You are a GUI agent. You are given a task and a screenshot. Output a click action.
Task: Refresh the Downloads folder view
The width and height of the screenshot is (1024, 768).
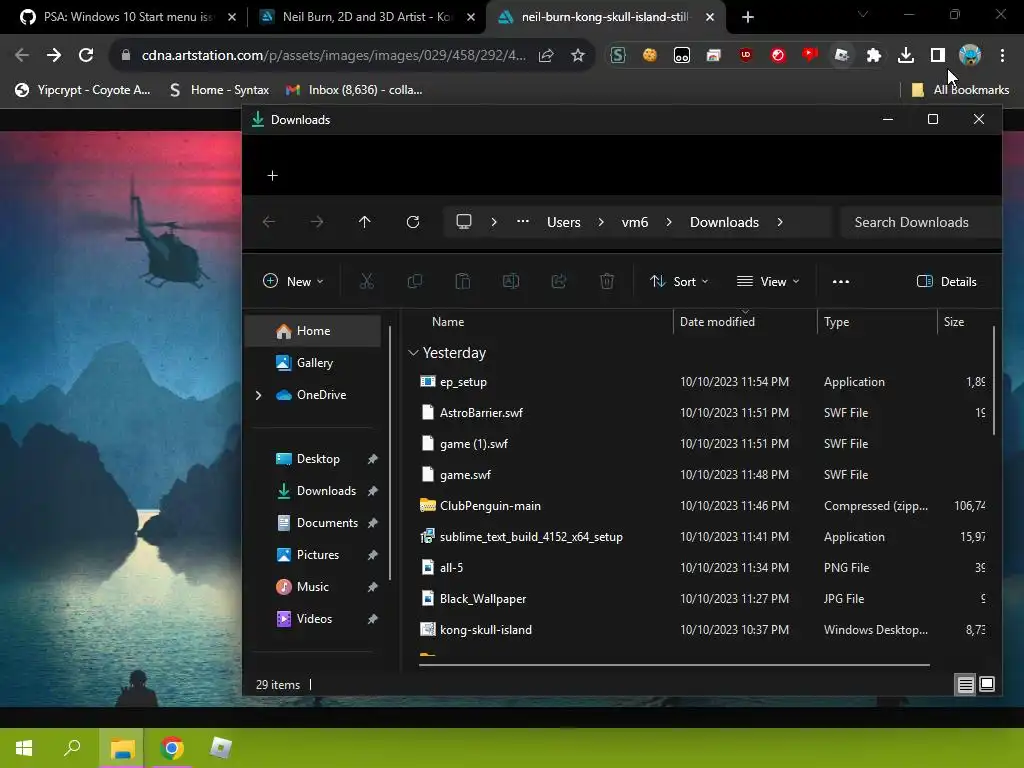coord(413,222)
